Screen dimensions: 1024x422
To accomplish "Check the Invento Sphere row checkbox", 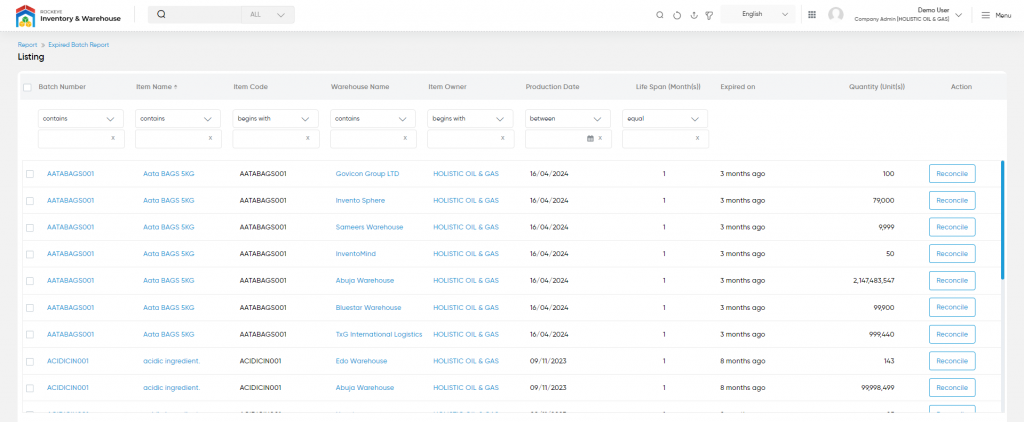I will (x=30, y=201).
